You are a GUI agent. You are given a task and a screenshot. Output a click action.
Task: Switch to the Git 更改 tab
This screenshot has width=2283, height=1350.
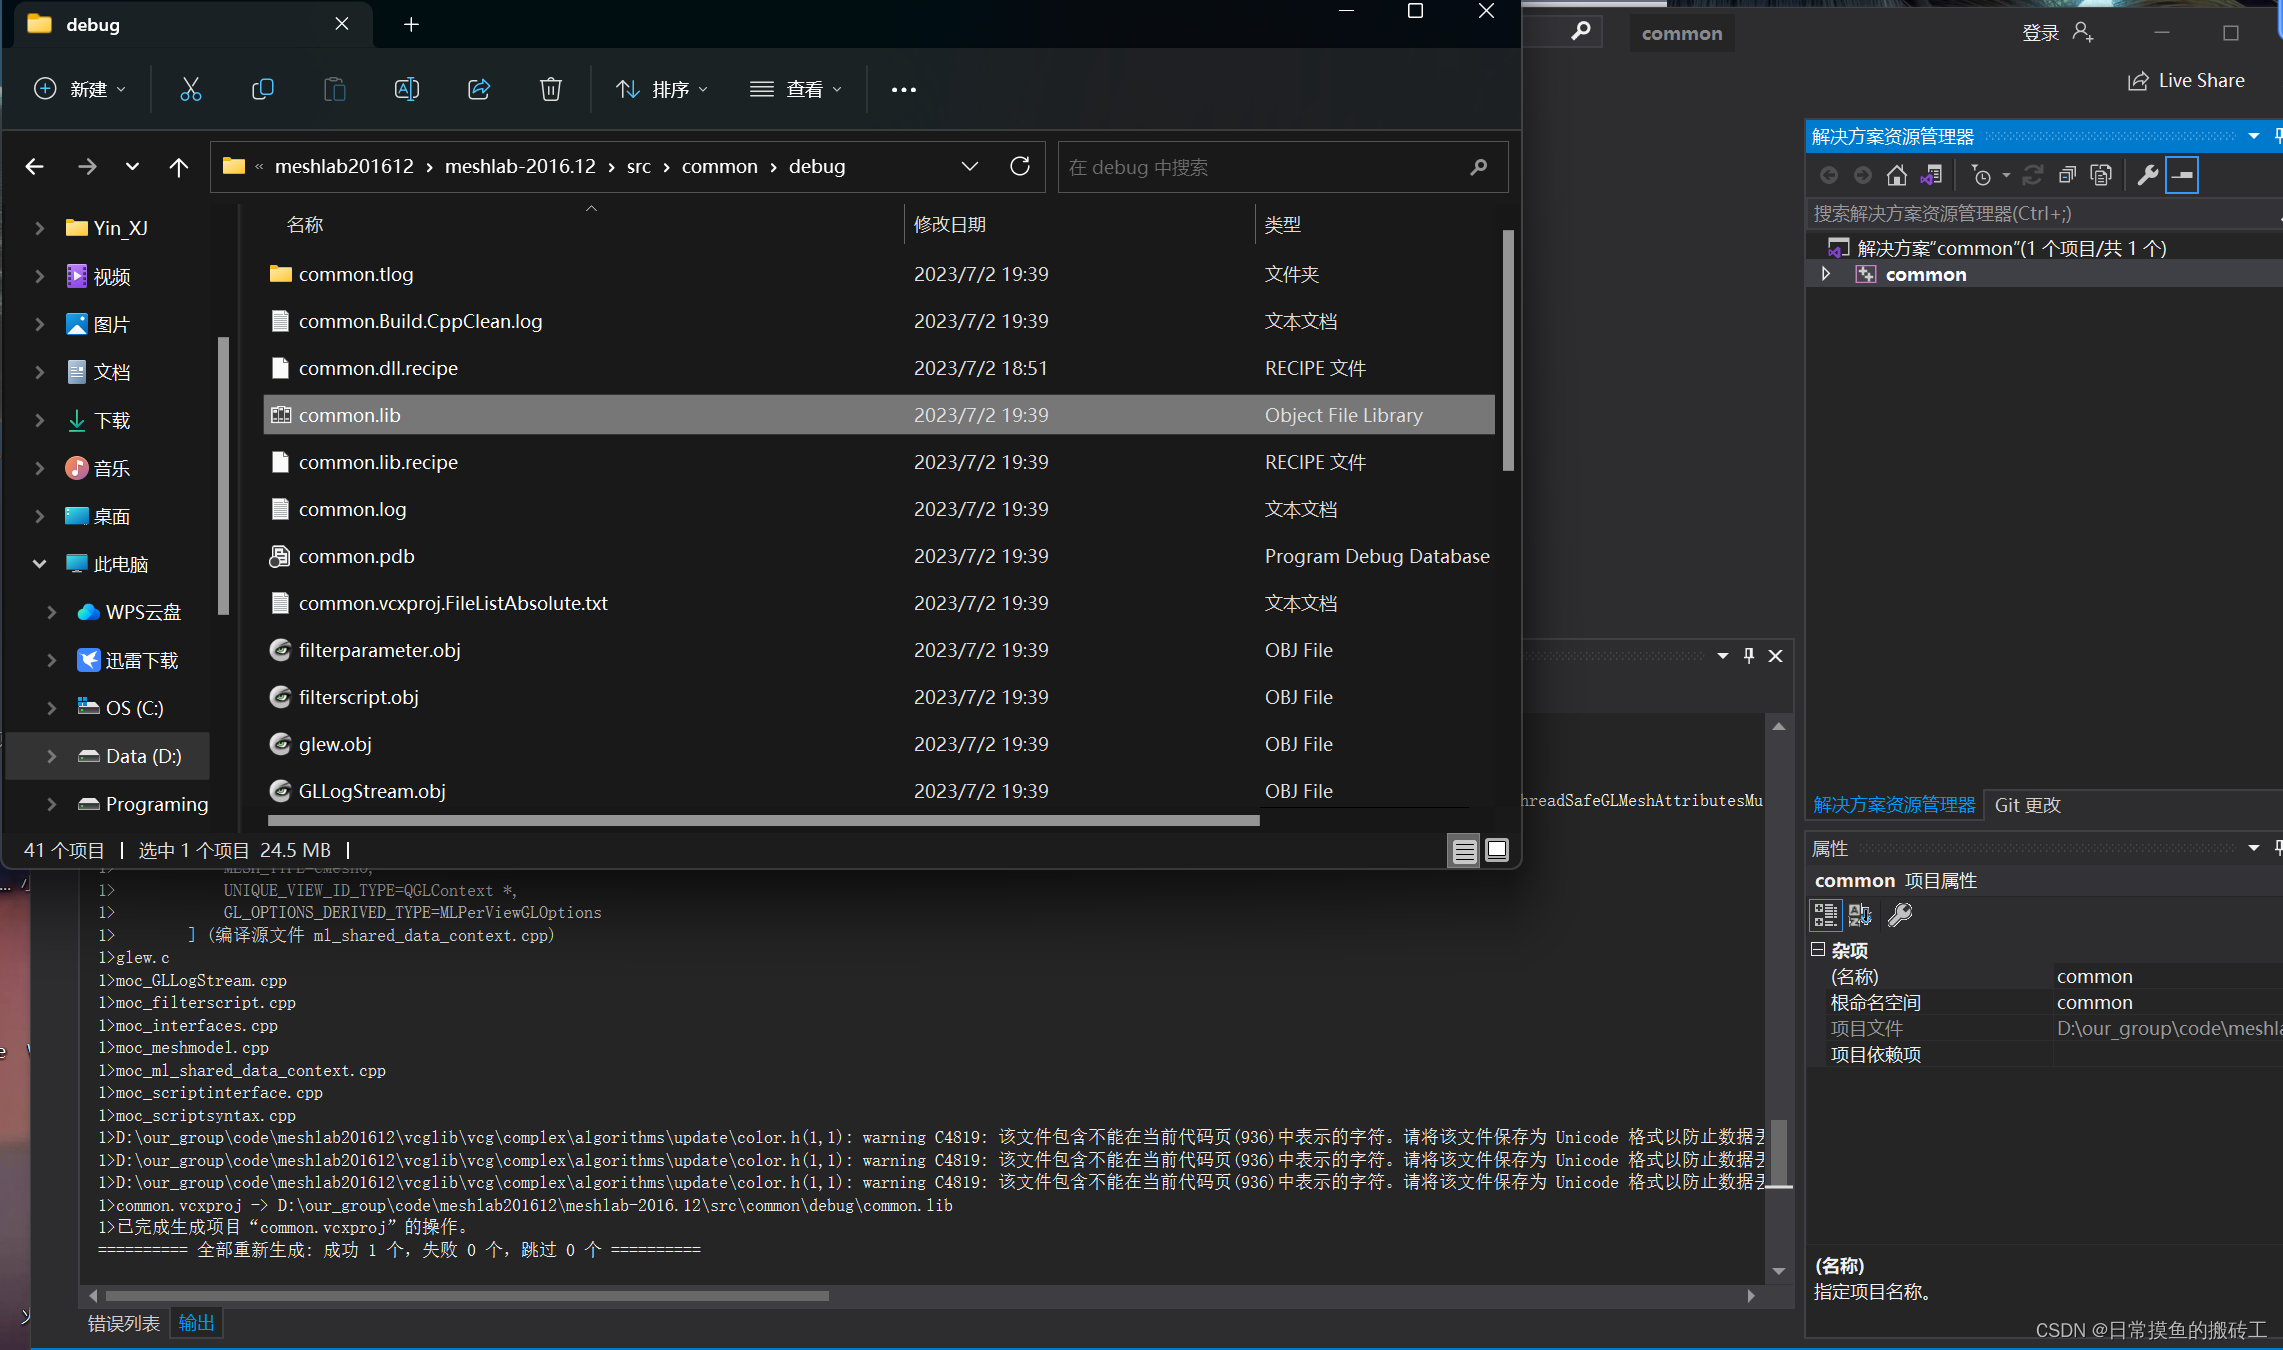coord(2026,805)
